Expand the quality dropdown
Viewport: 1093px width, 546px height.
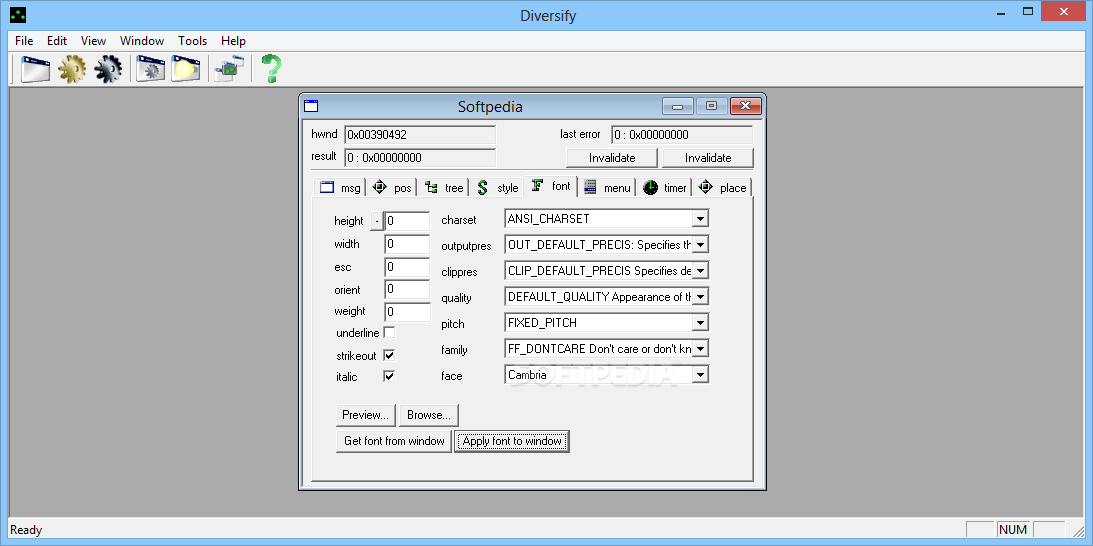point(701,297)
